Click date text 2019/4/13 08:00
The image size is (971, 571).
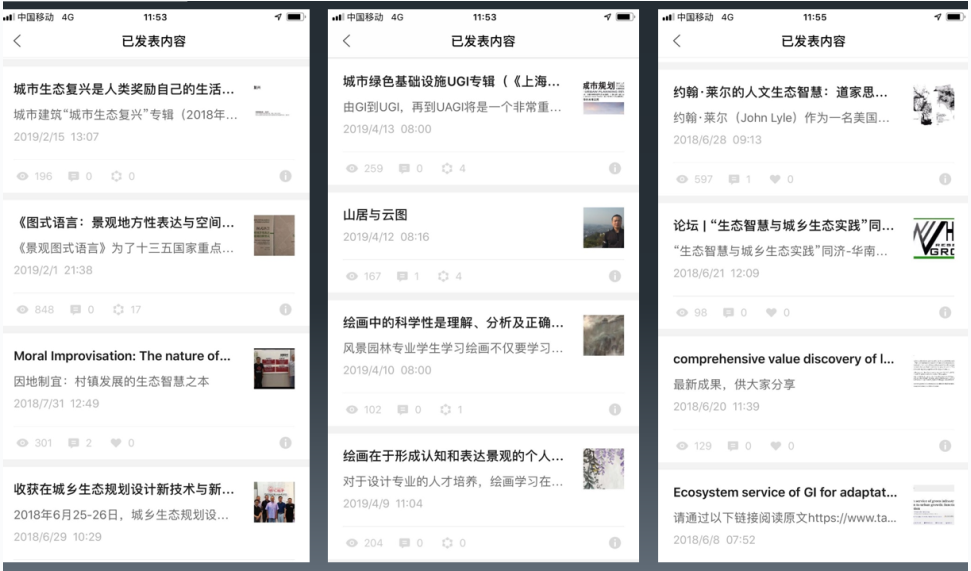[x=387, y=129]
